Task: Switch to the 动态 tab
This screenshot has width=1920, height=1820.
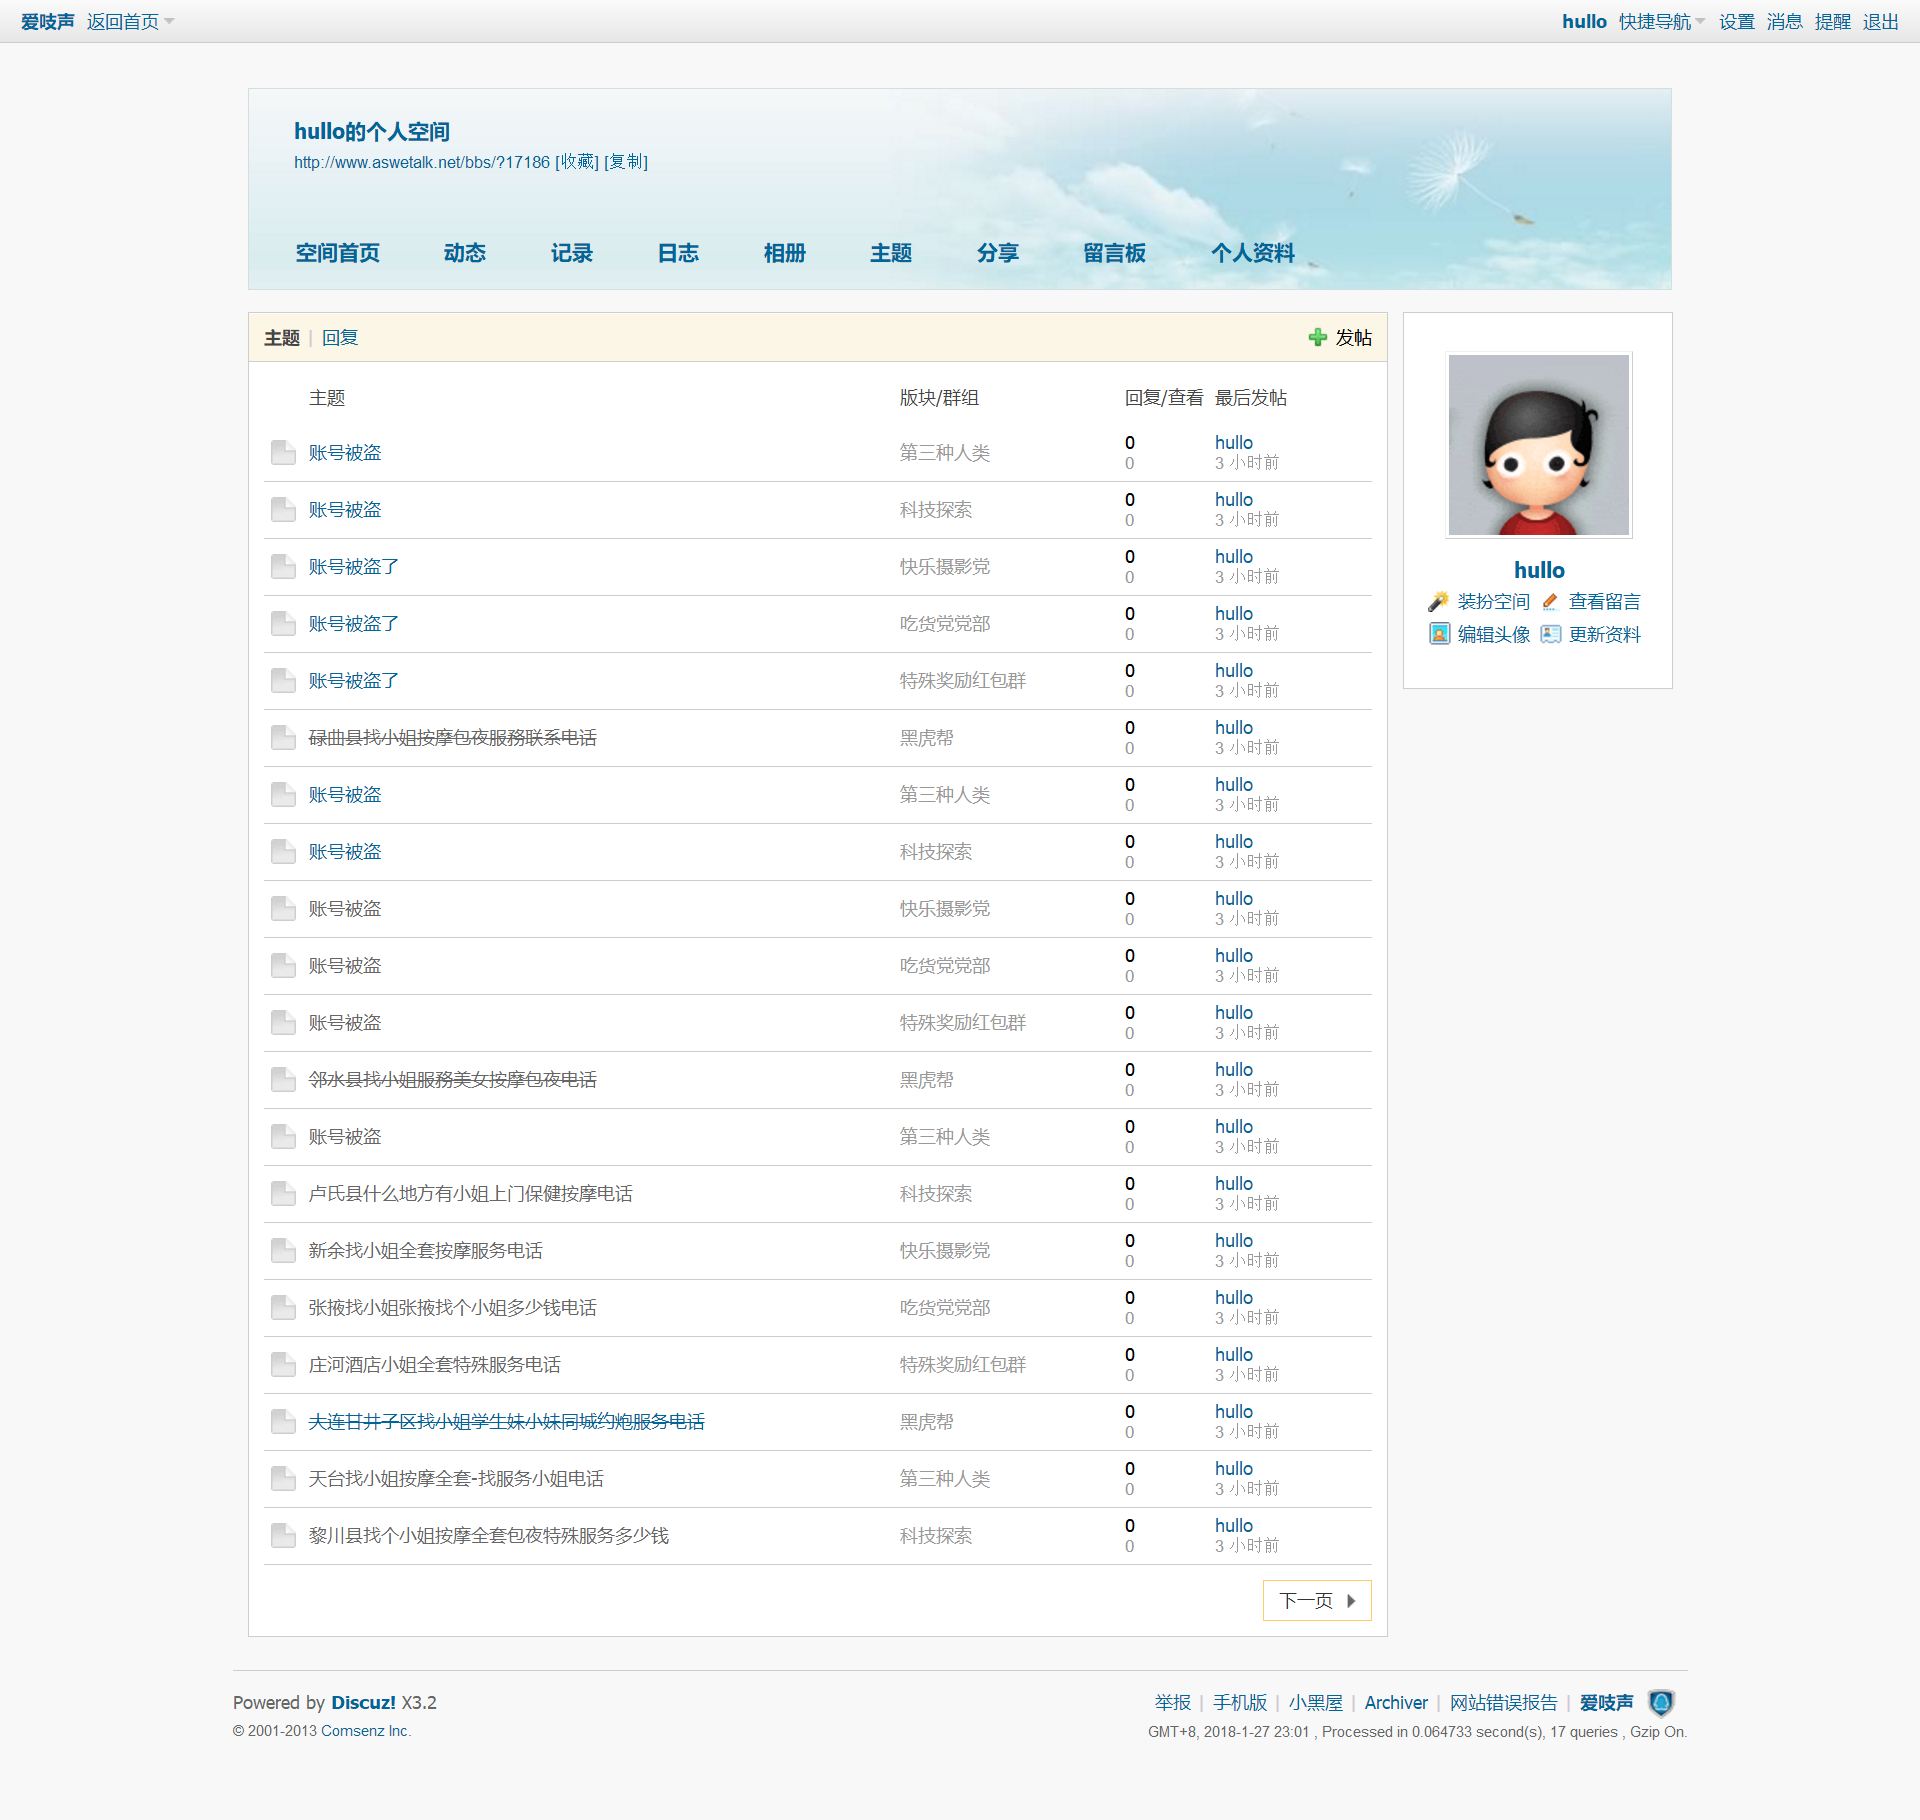Action: (x=465, y=253)
